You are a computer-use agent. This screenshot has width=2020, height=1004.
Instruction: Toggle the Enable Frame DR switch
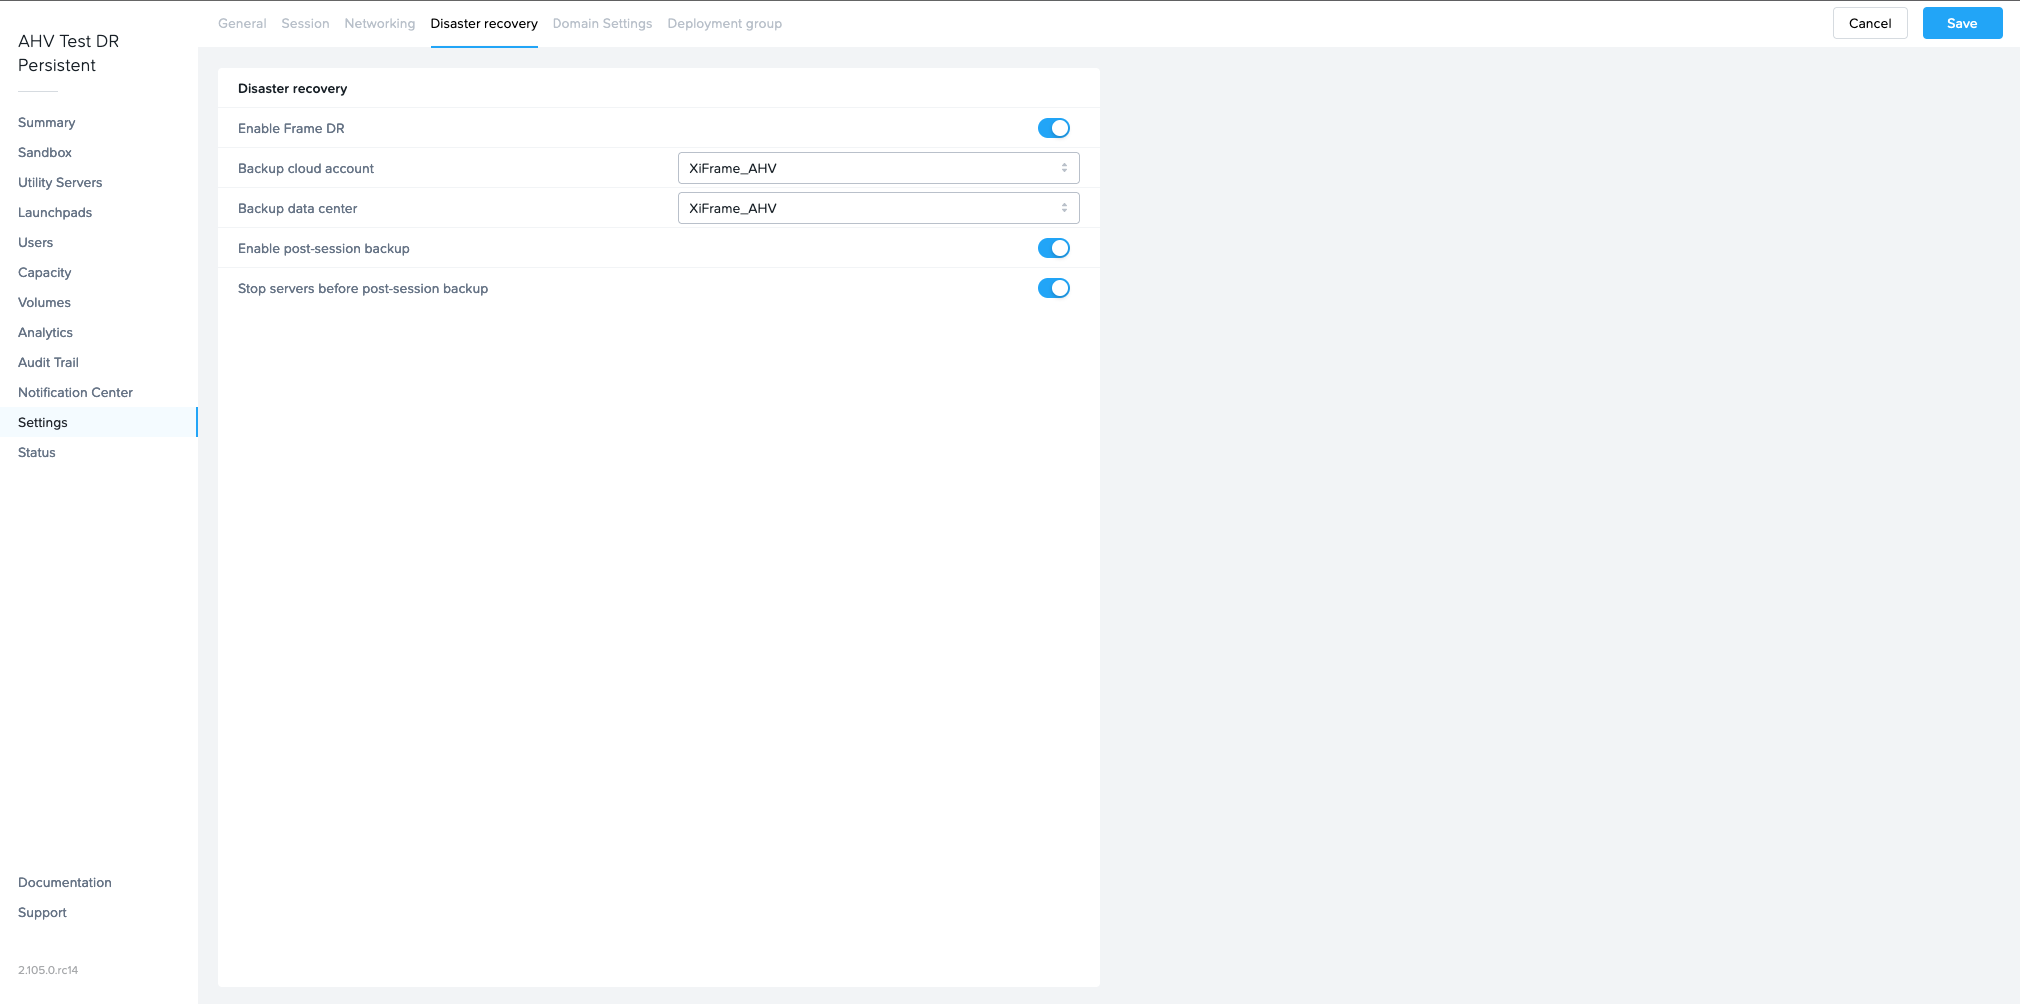(x=1053, y=128)
